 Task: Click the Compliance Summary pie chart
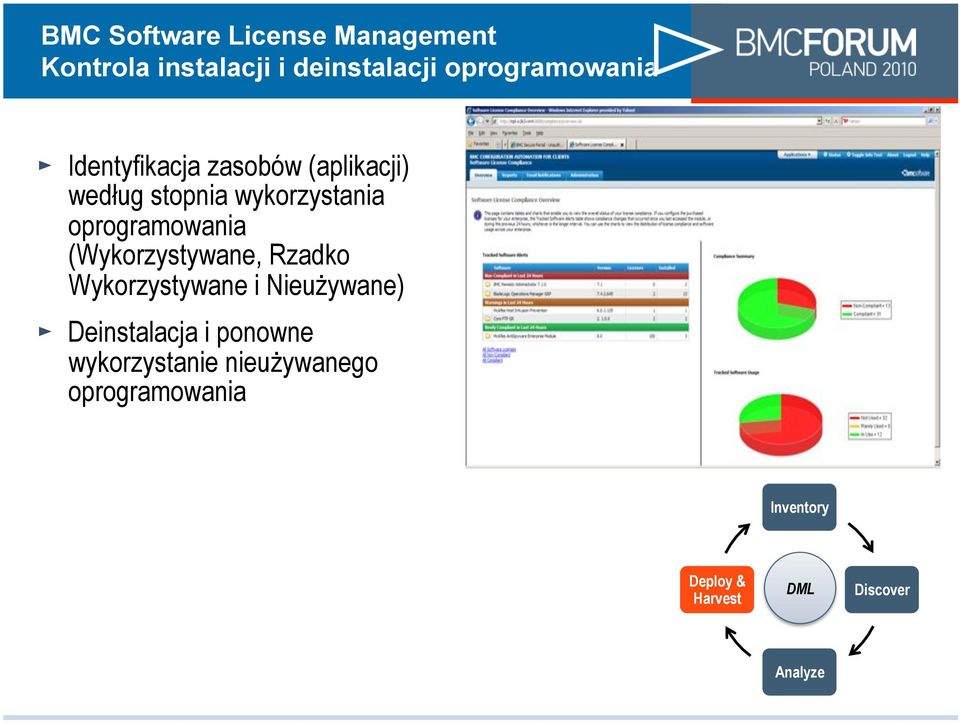[x=777, y=308]
